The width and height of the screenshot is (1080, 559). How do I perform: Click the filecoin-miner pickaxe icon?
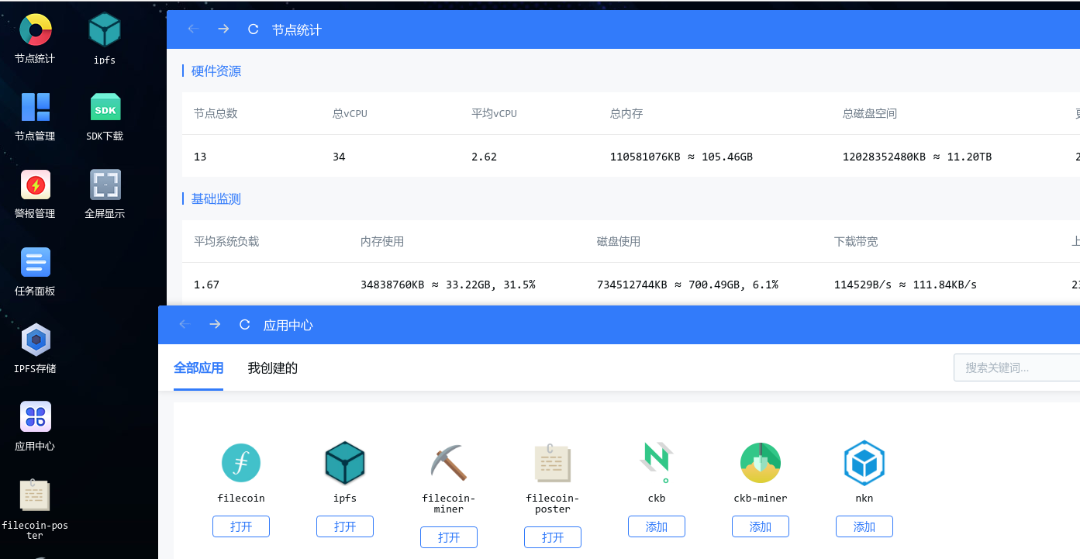(x=448, y=463)
